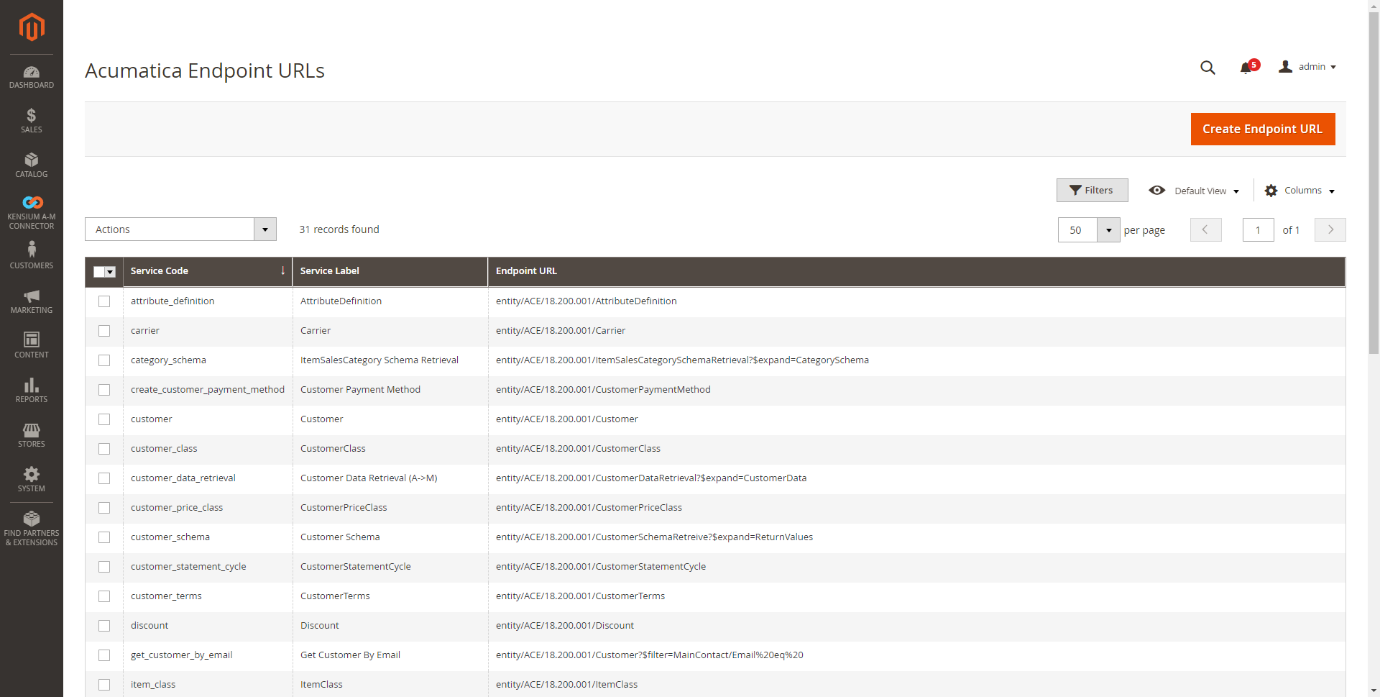
Task: Open Kensium A-M Connector menu
Action: point(31,213)
